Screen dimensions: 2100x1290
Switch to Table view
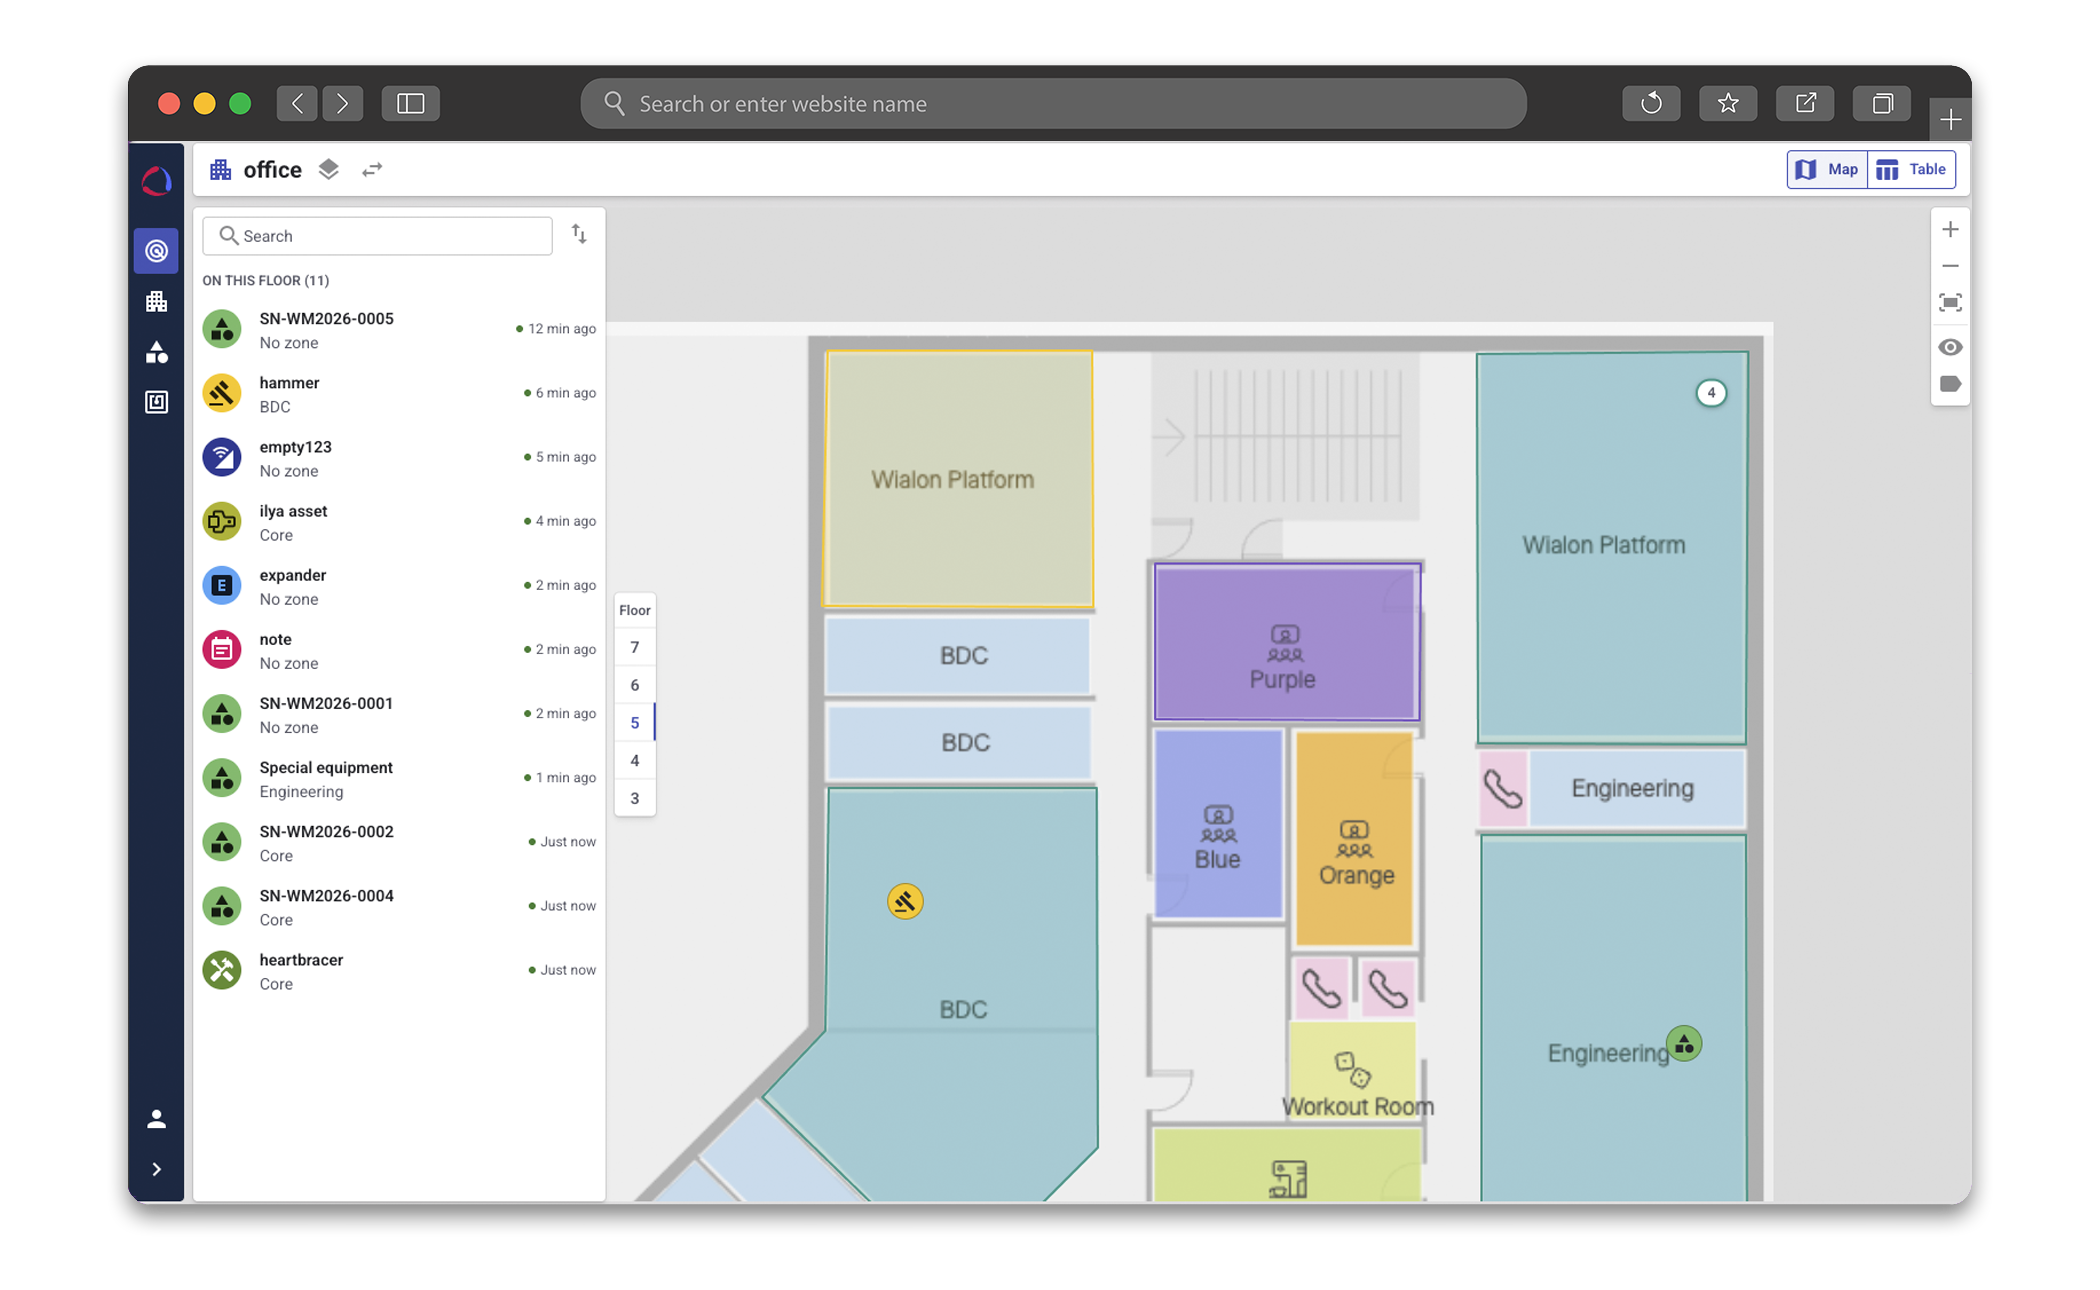coord(1911,170)
